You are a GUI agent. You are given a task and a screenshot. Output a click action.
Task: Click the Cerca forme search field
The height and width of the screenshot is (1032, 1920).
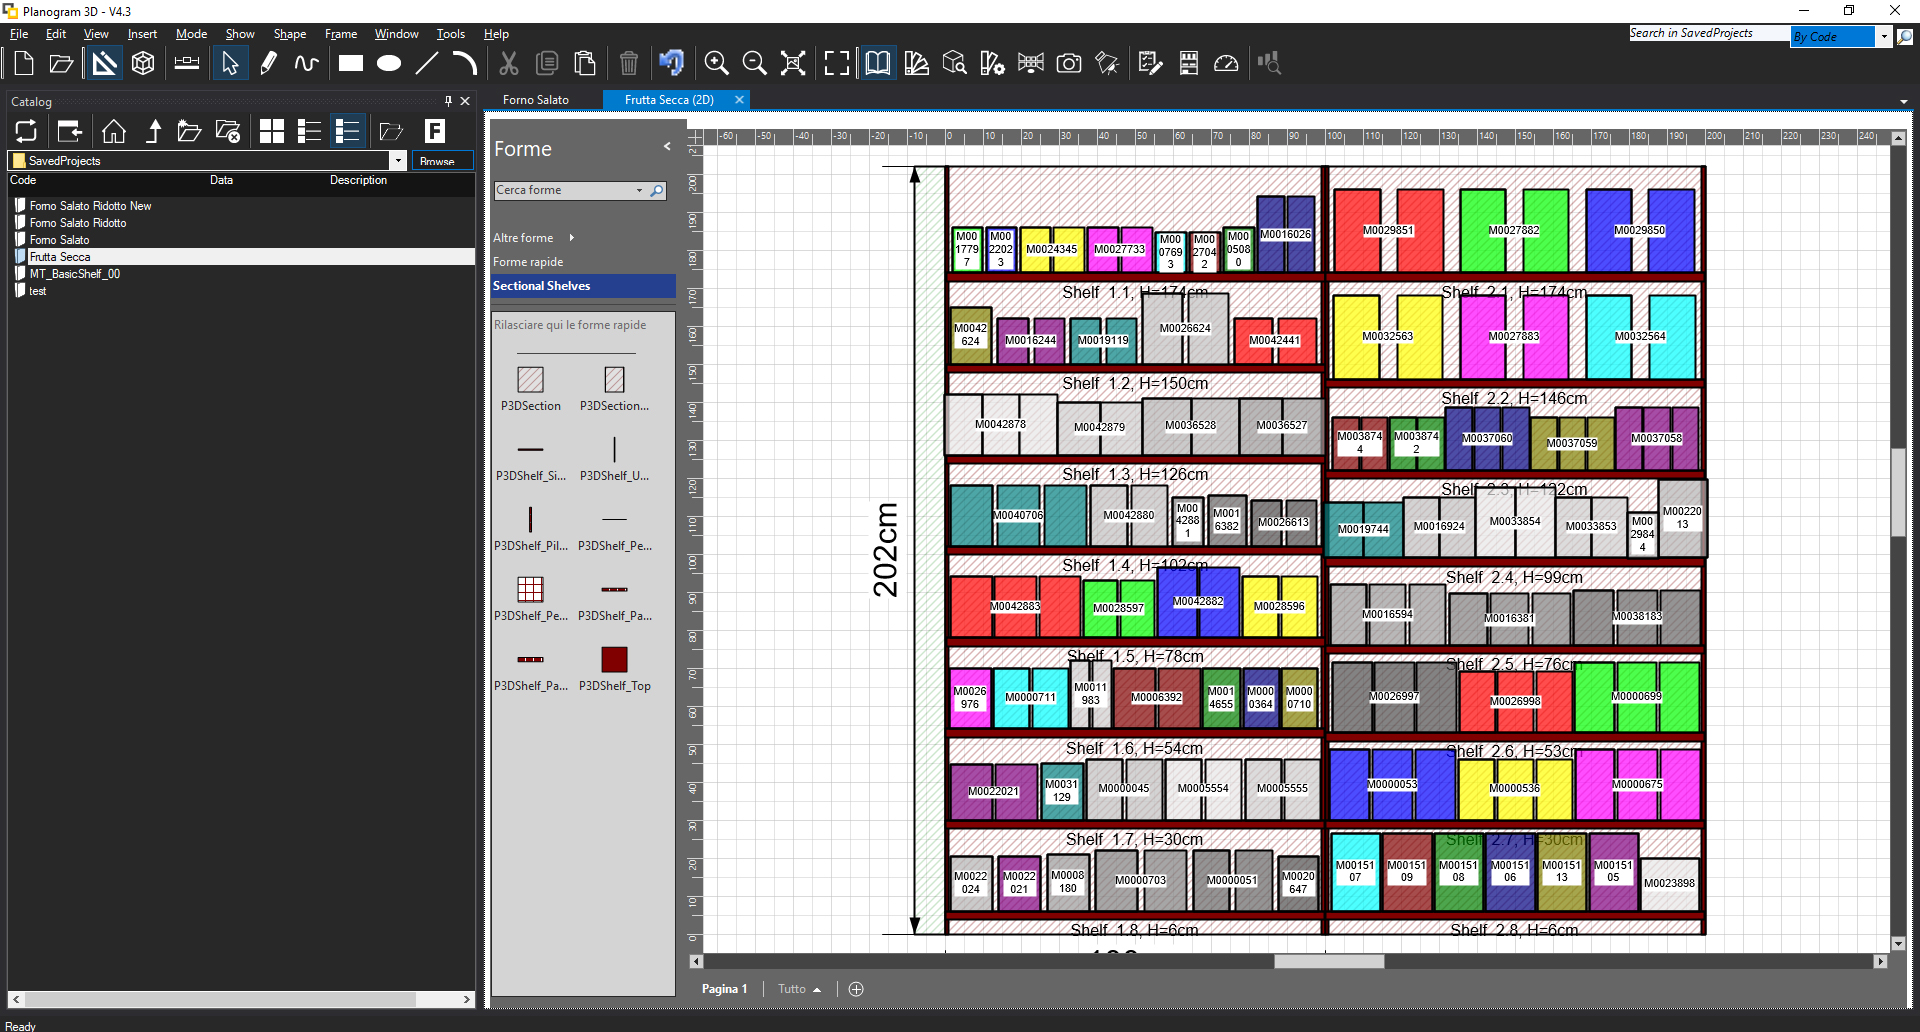pyautogui.click(x=565, y=190)
